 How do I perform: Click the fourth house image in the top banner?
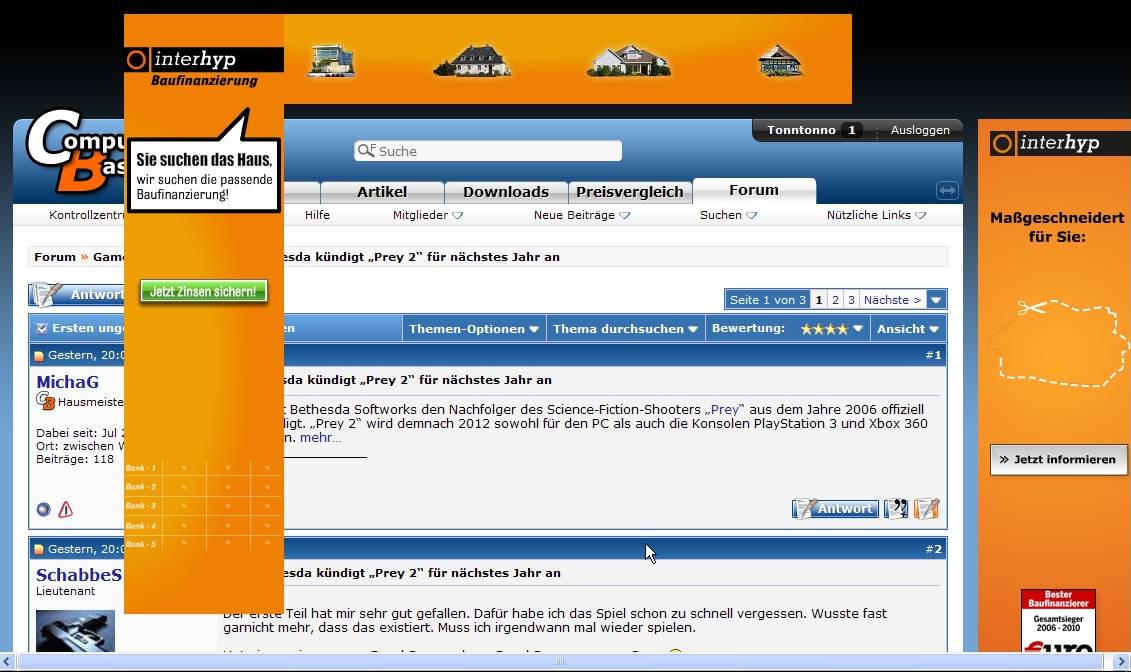click(780, 61)
